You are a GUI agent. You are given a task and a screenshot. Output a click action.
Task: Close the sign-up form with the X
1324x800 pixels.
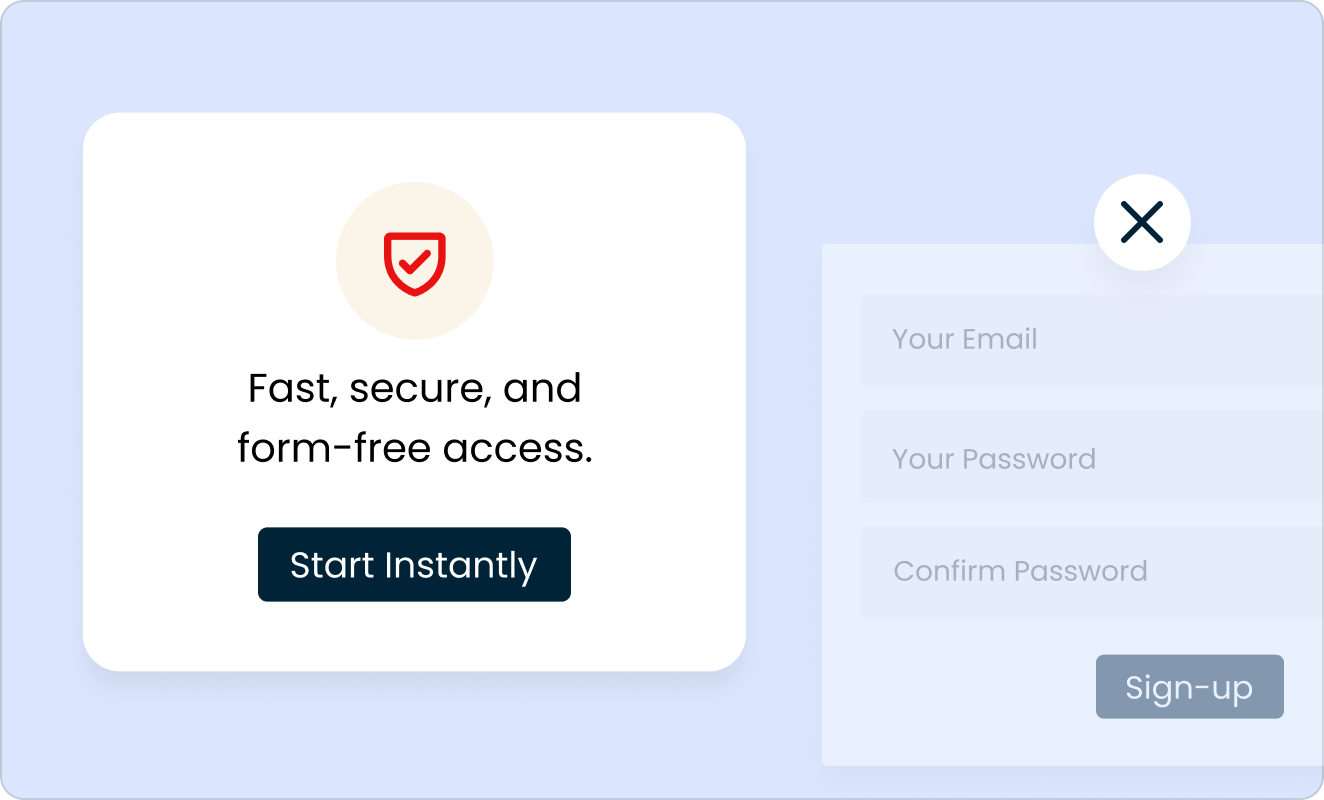point(1142,222)
